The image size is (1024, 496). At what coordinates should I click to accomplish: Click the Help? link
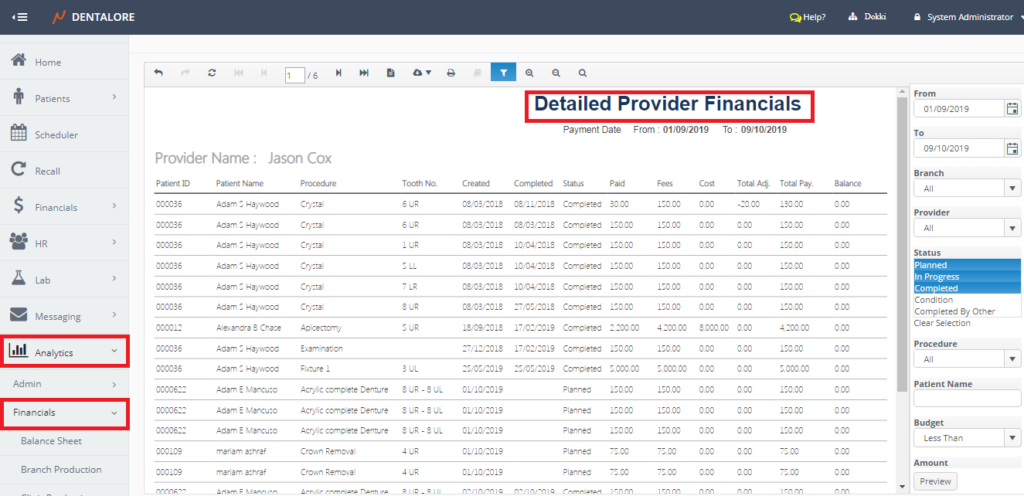click(x=807, y=17)
